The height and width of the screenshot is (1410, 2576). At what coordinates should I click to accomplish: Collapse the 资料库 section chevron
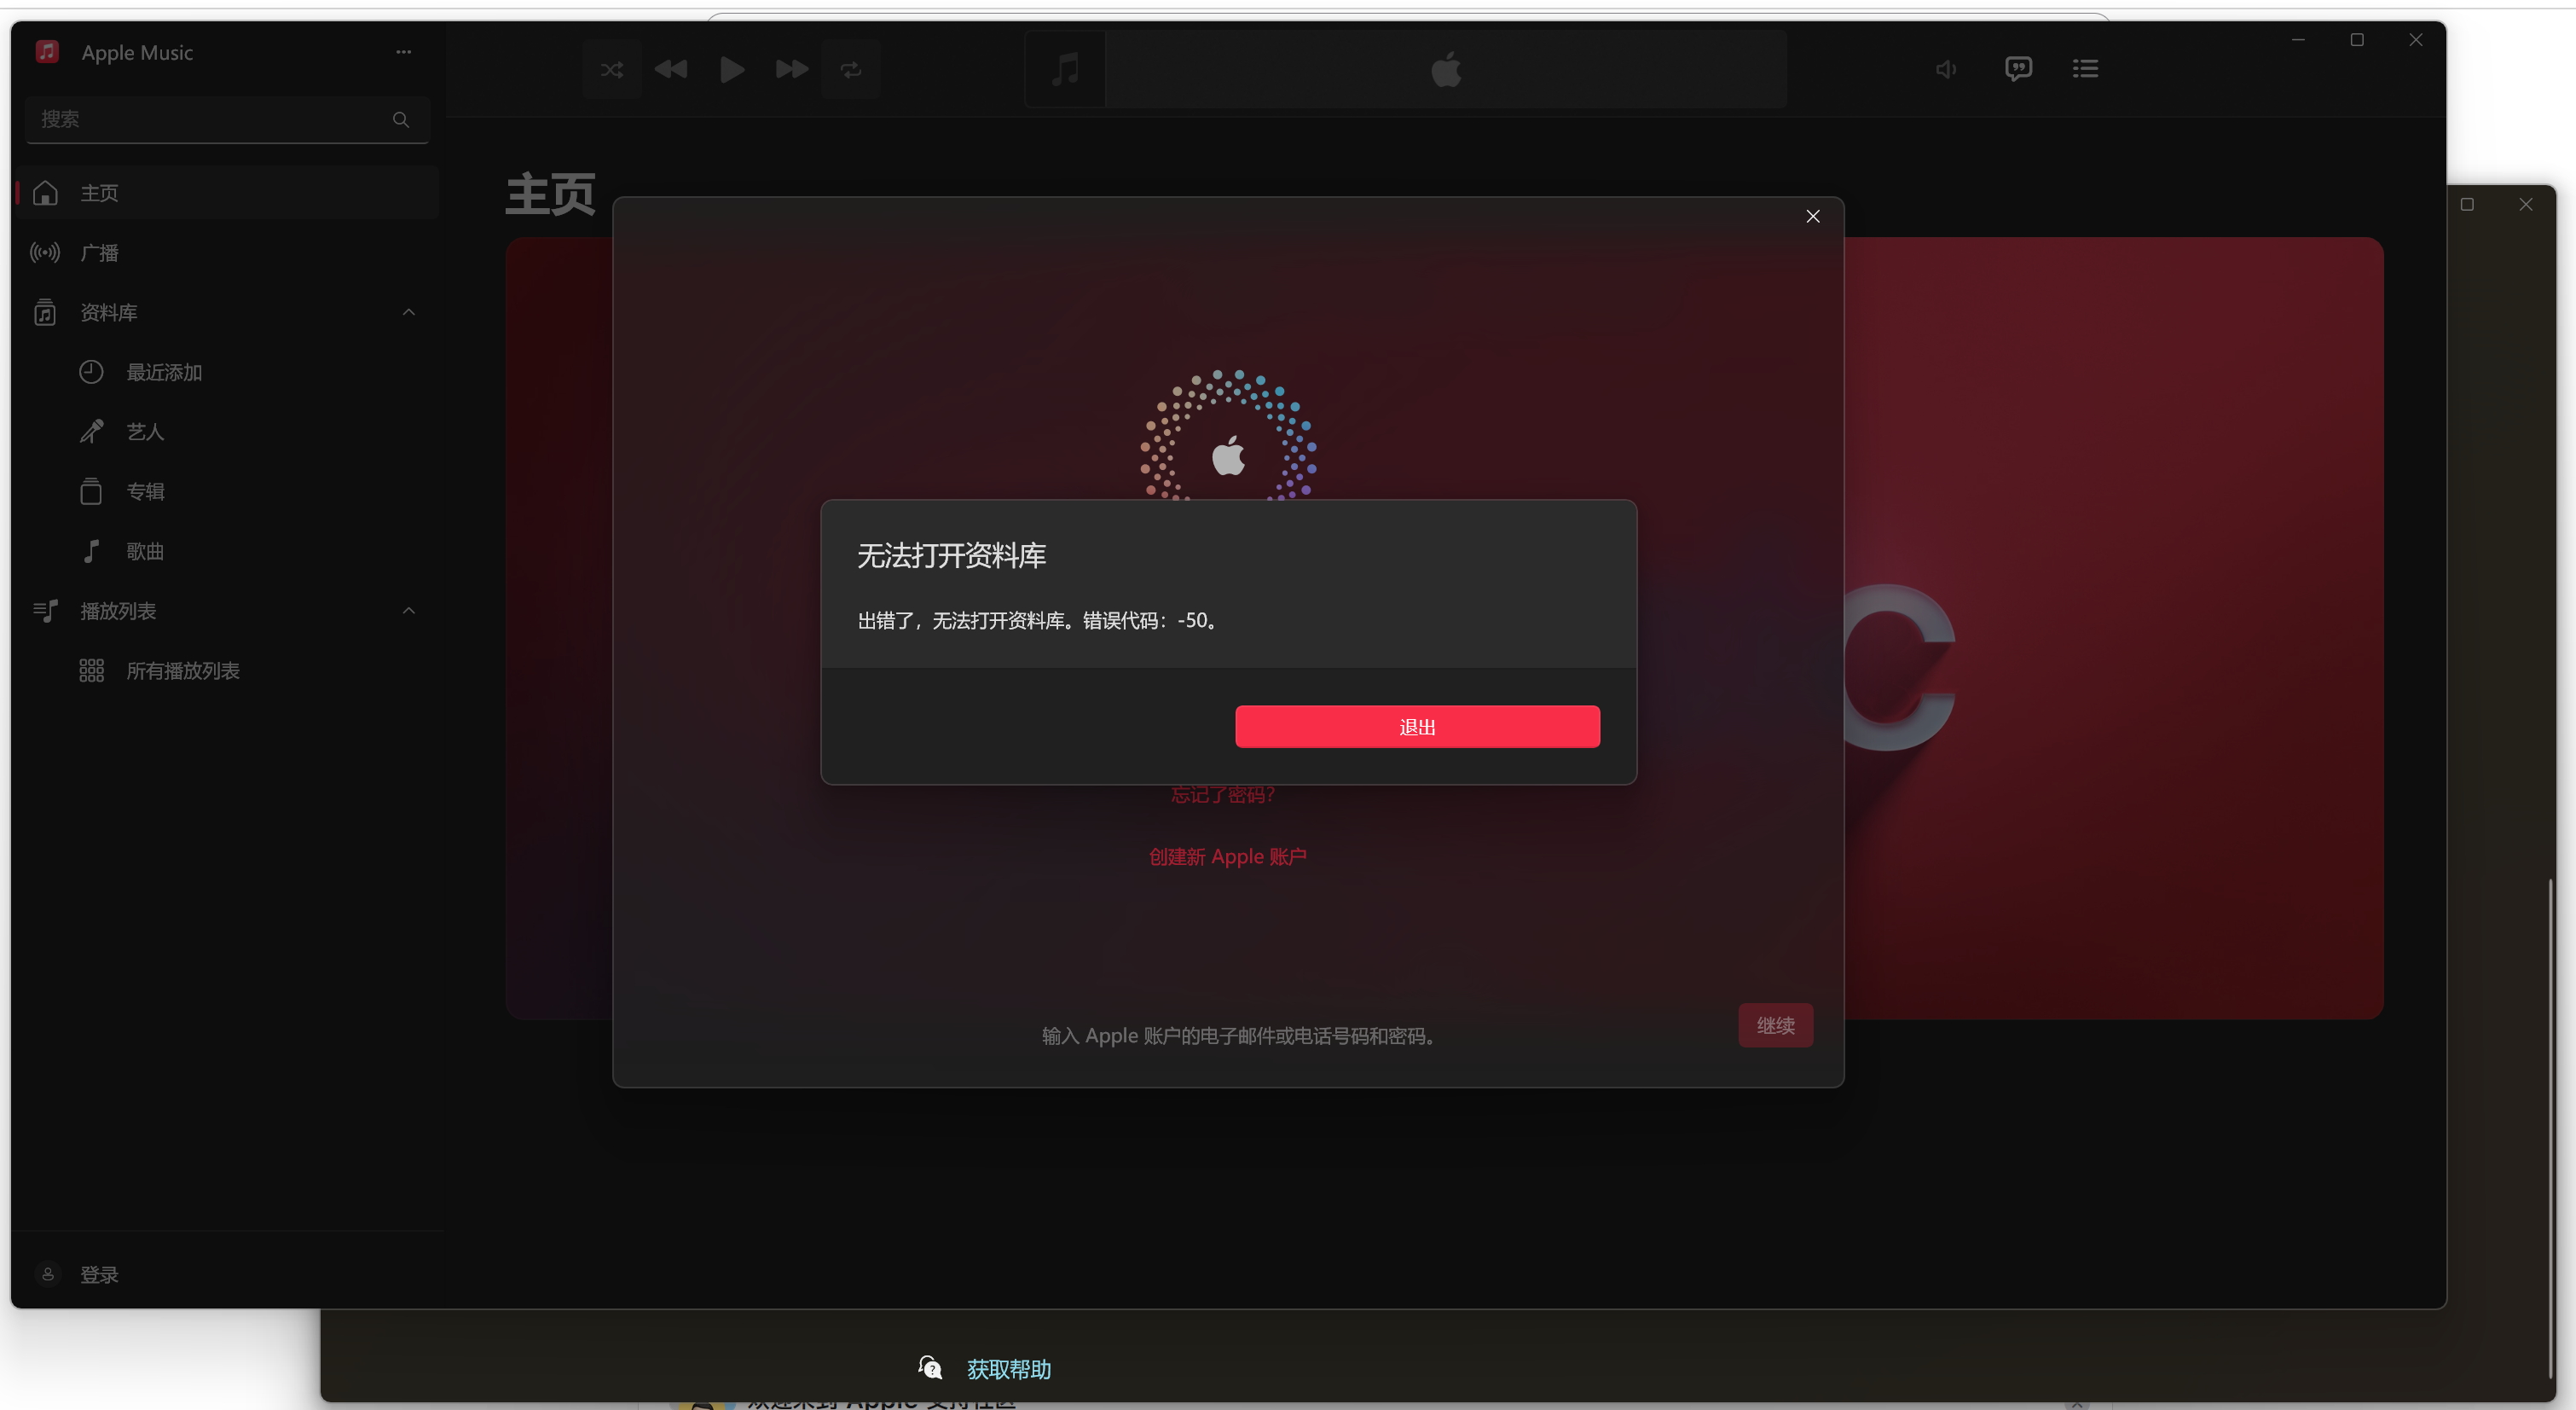pos(408,312)
